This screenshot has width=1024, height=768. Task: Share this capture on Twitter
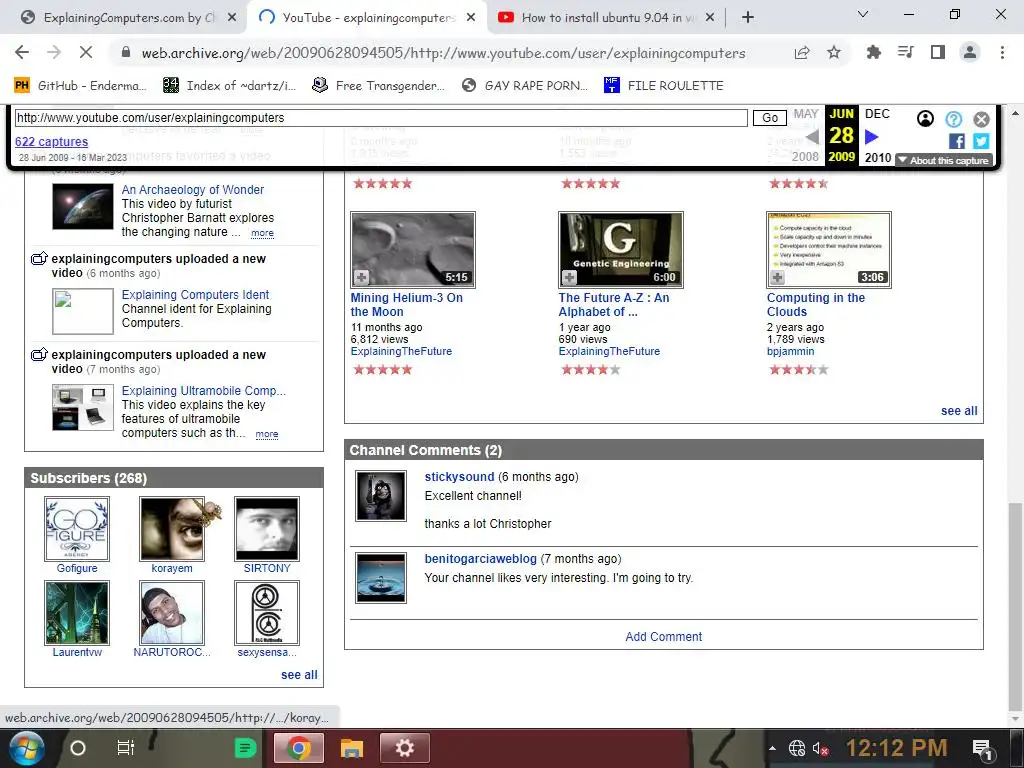[981, 141]
